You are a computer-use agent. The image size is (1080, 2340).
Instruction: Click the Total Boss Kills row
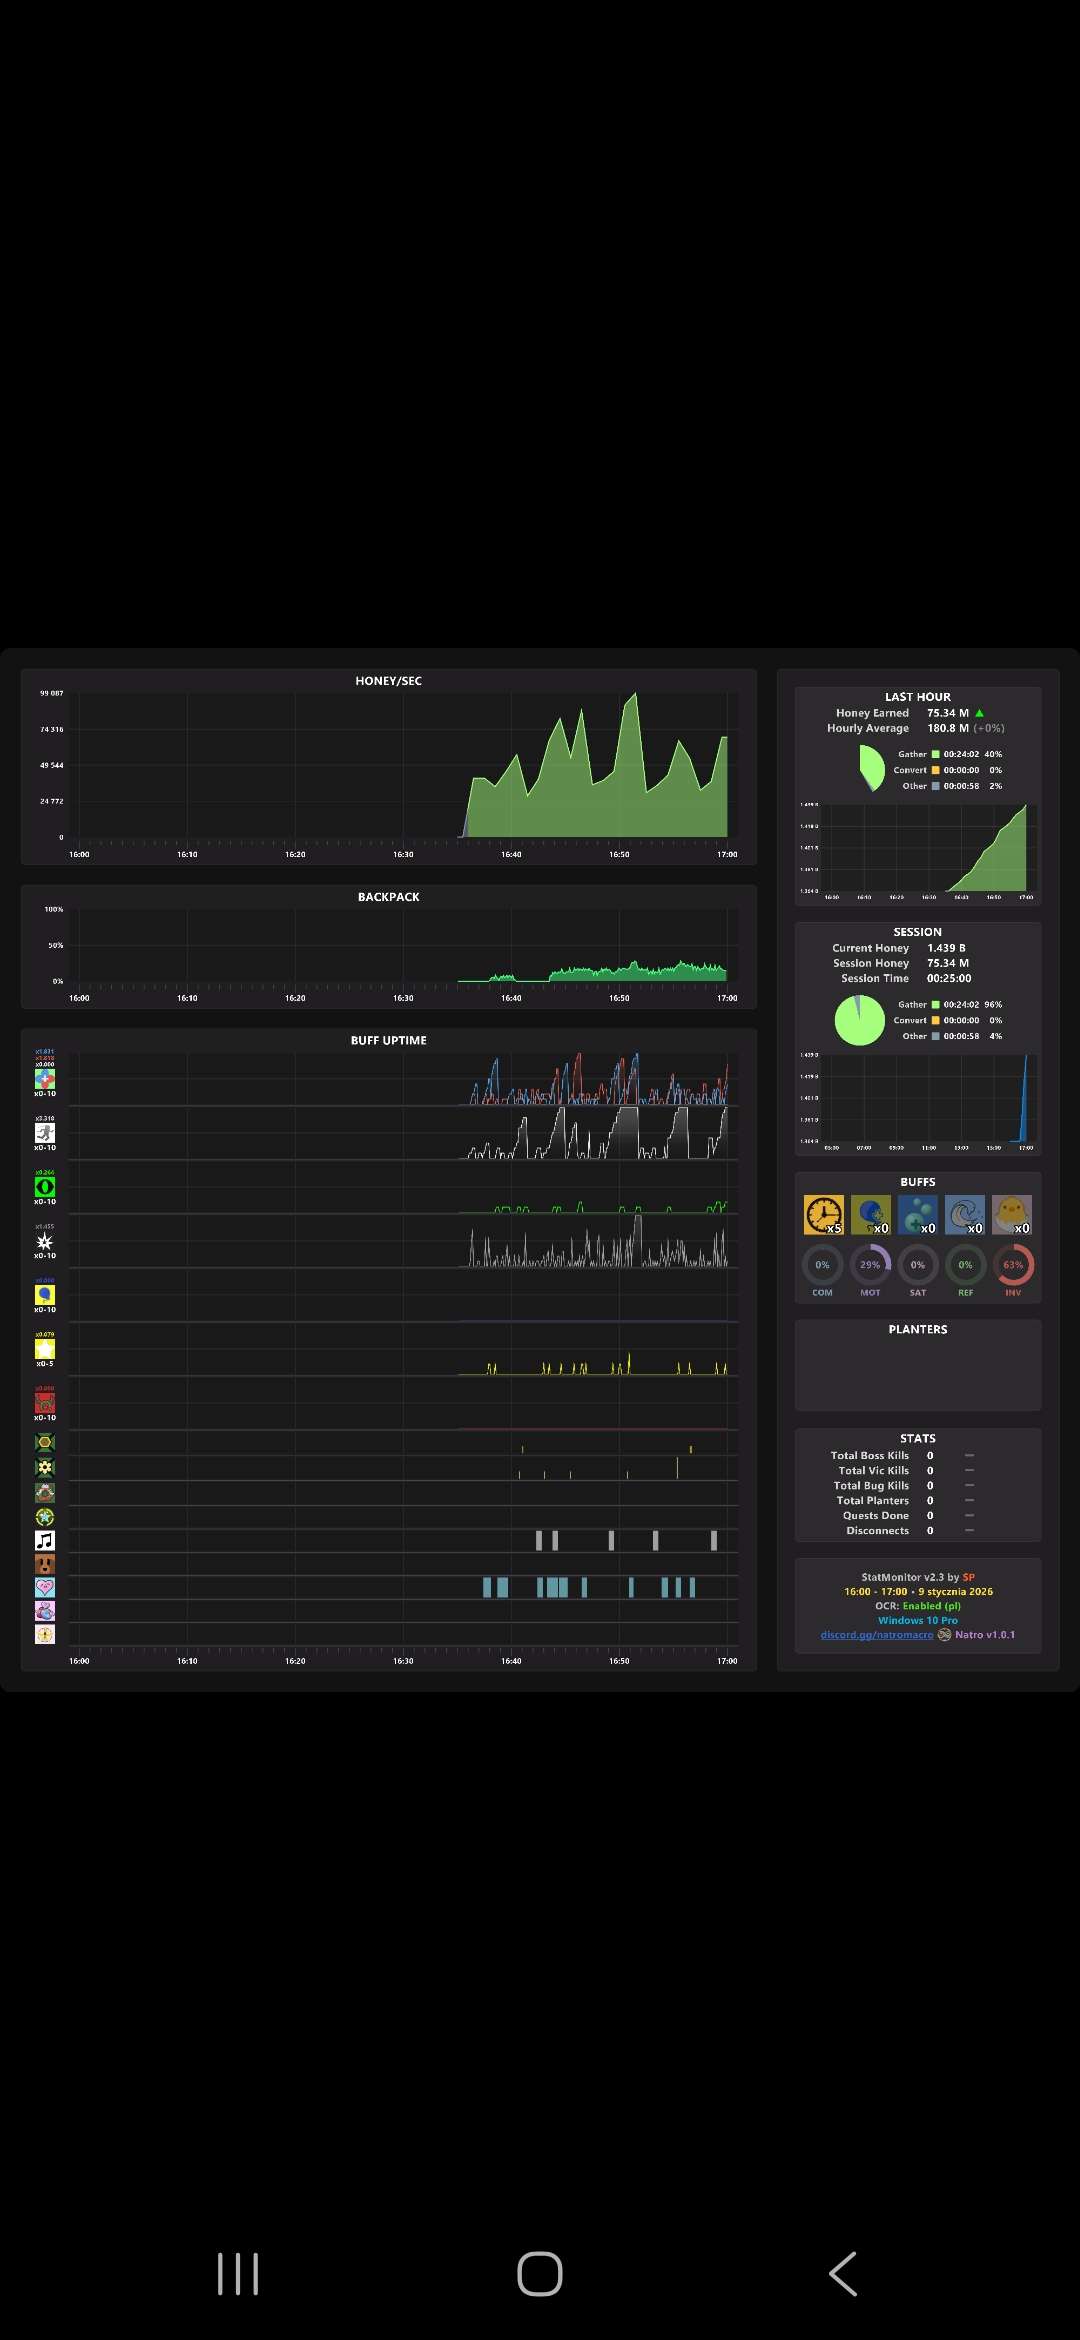coord(902,1456)
